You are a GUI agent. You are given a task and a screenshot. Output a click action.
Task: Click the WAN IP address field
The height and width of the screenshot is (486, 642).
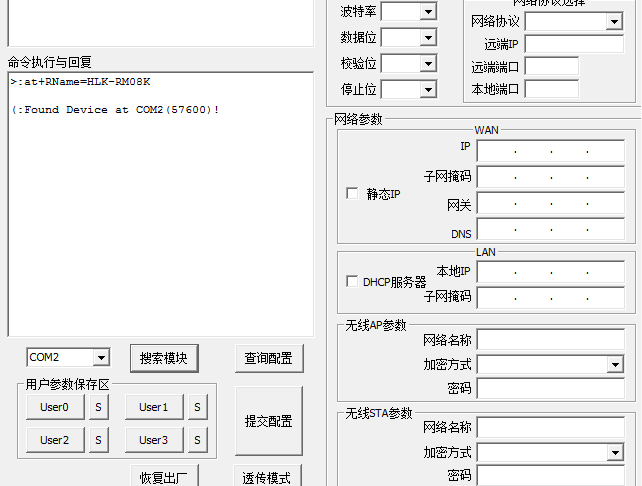point(551,151)
